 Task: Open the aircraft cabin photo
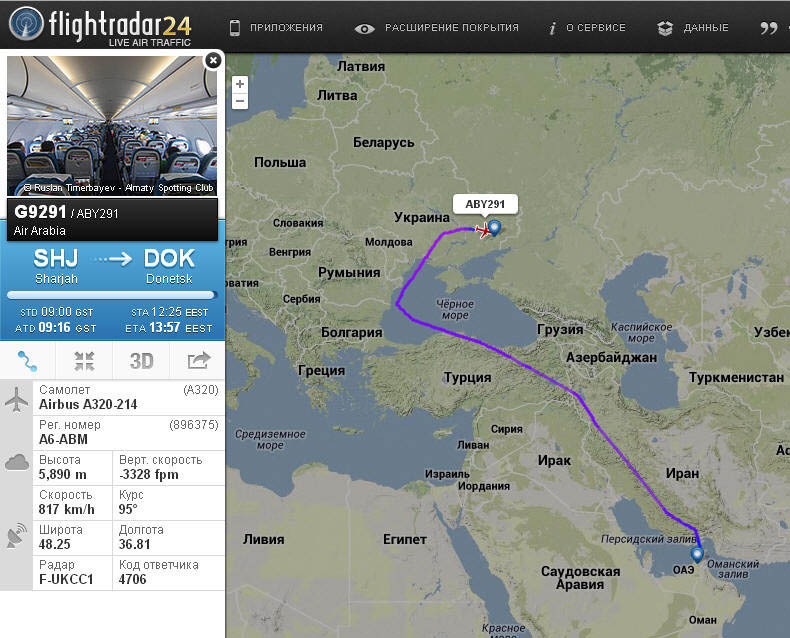pyautogui.click(x=112, y=126)
